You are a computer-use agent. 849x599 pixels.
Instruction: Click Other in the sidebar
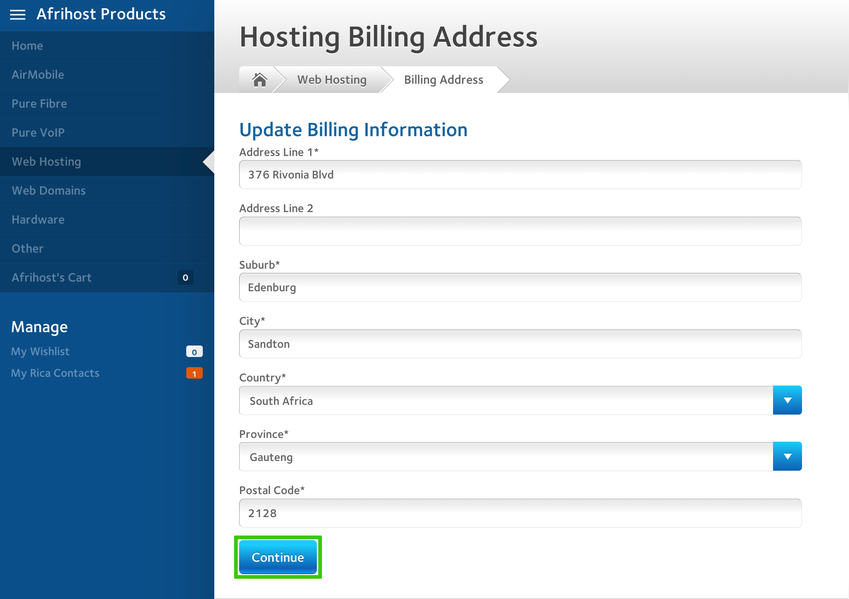pos(28,249)
